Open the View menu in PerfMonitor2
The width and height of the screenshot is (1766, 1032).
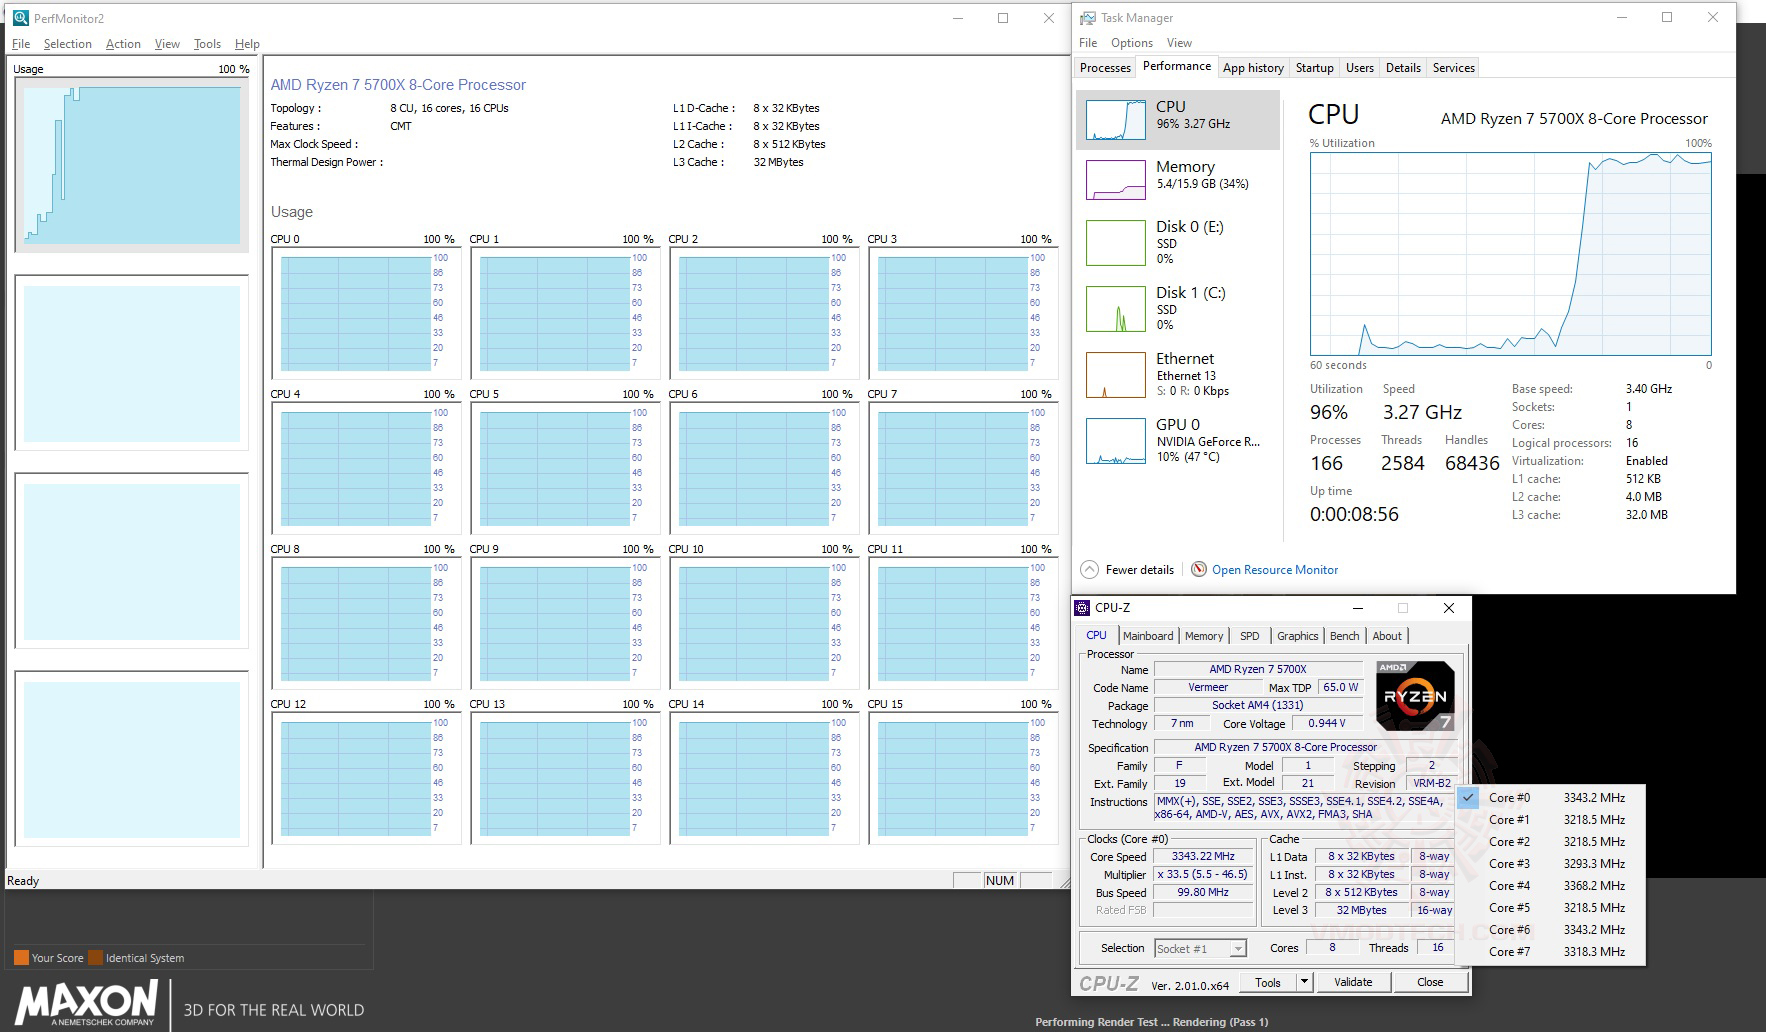167,44
